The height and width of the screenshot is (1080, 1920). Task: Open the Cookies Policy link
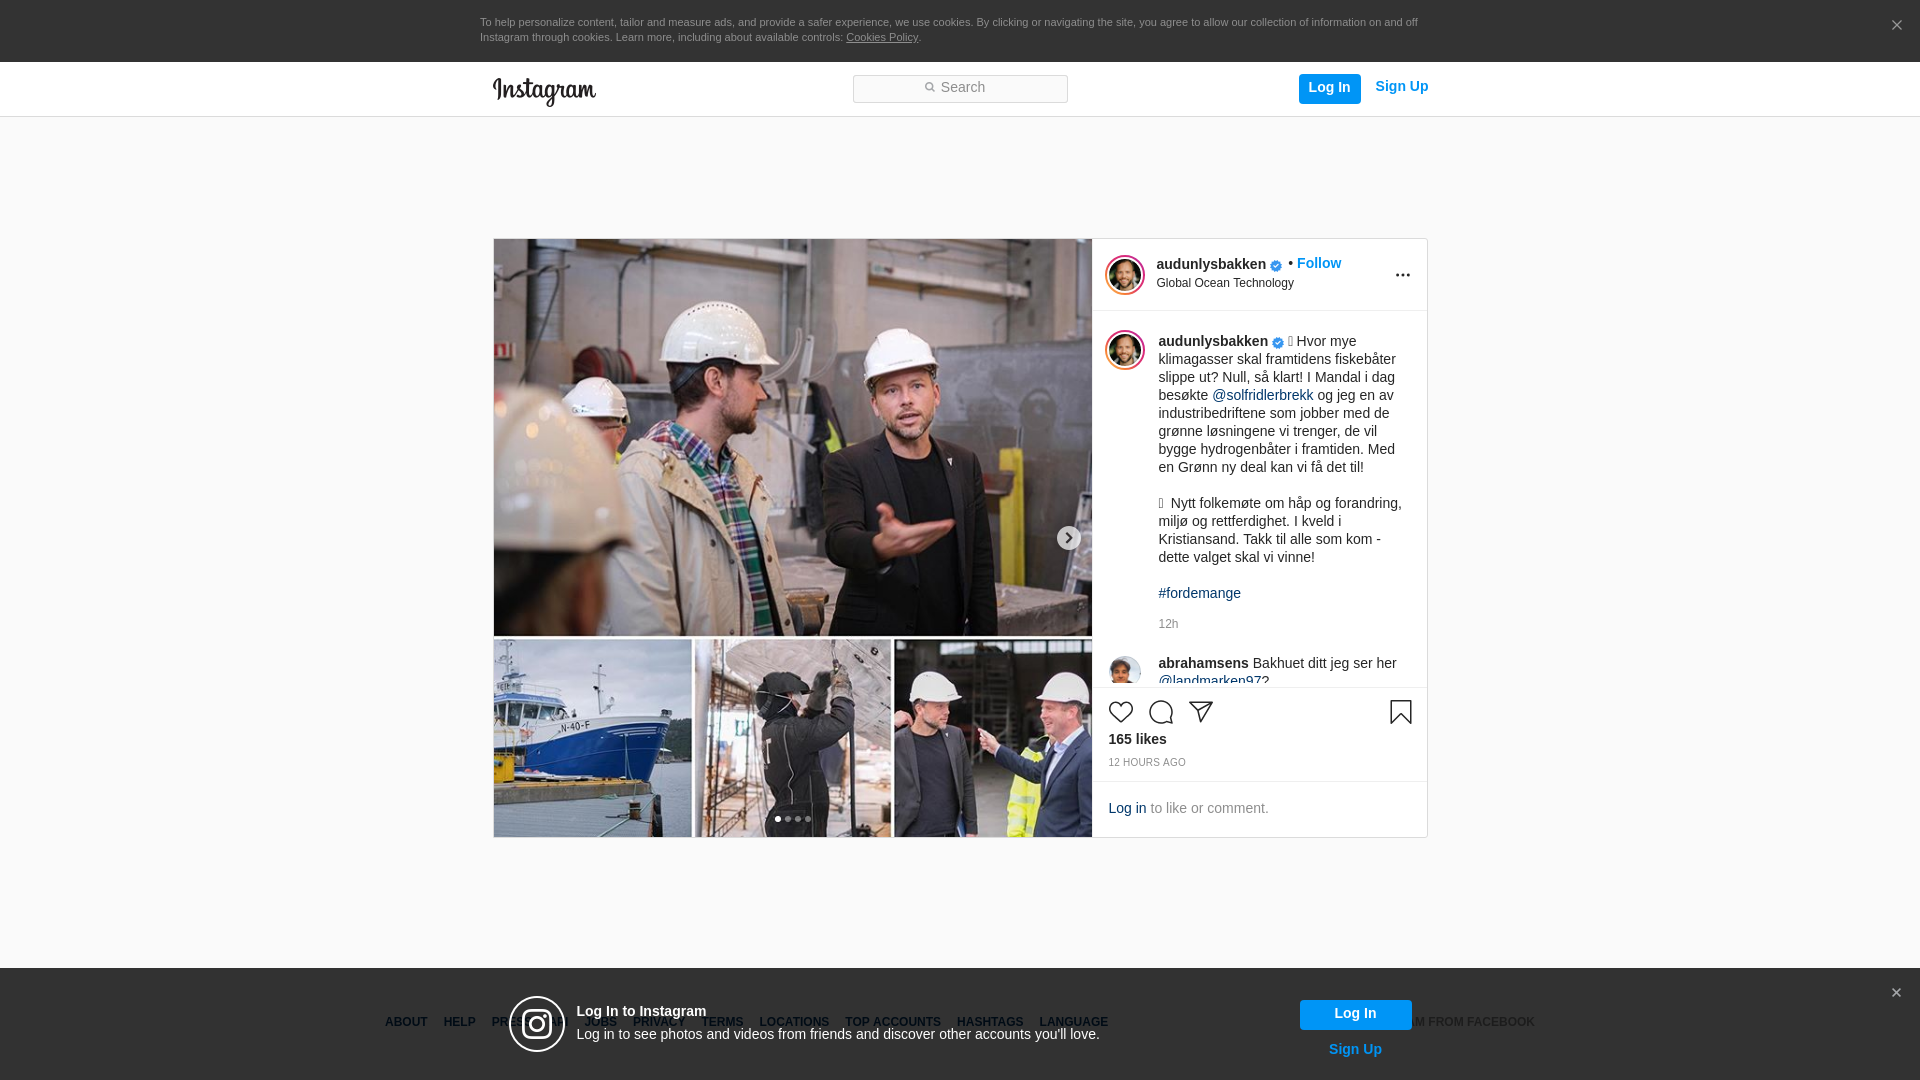tap(882, 37)
